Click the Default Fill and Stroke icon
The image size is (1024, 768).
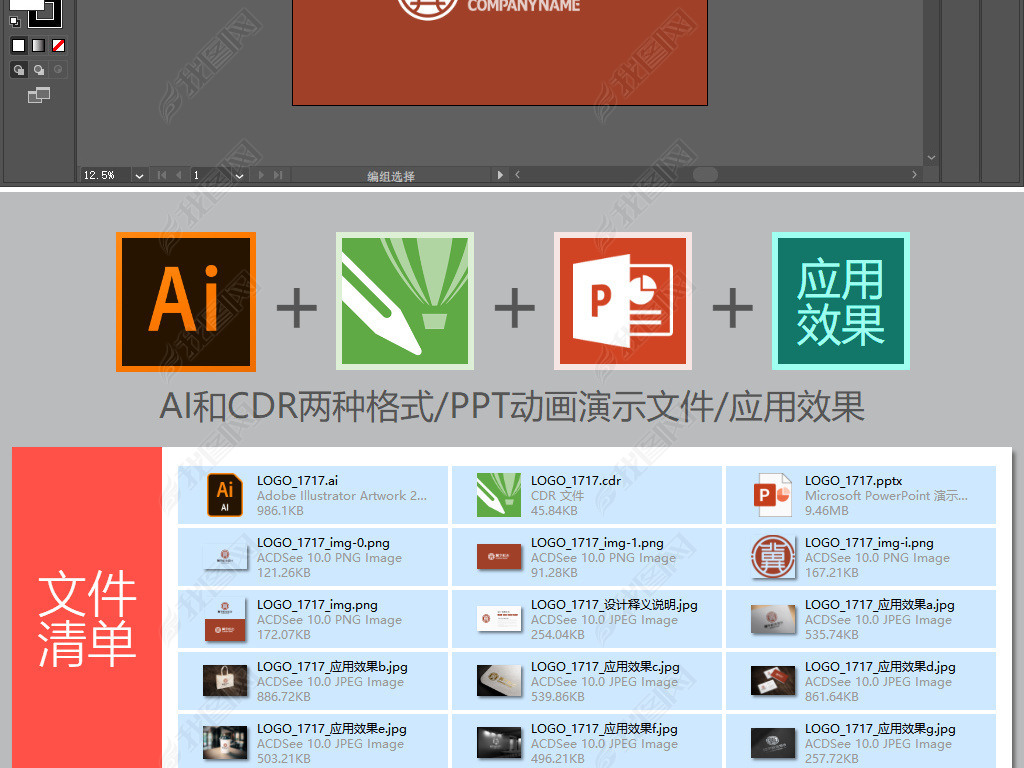tap(14, 22)
